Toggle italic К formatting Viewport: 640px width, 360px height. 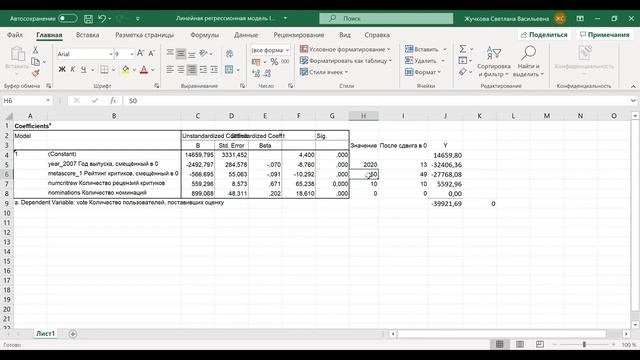73,70
